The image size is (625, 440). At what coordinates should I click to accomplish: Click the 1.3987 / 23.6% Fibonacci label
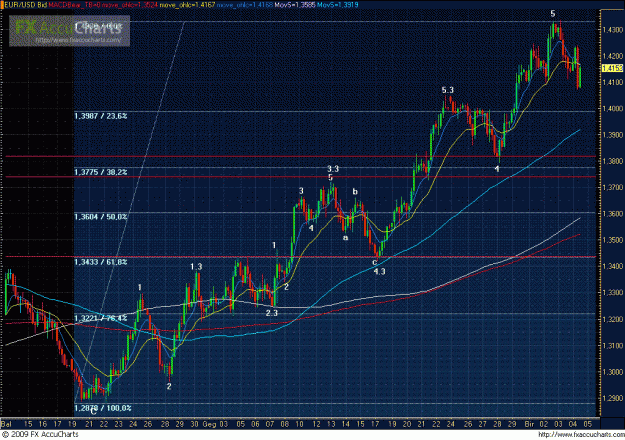click(100, 116)
